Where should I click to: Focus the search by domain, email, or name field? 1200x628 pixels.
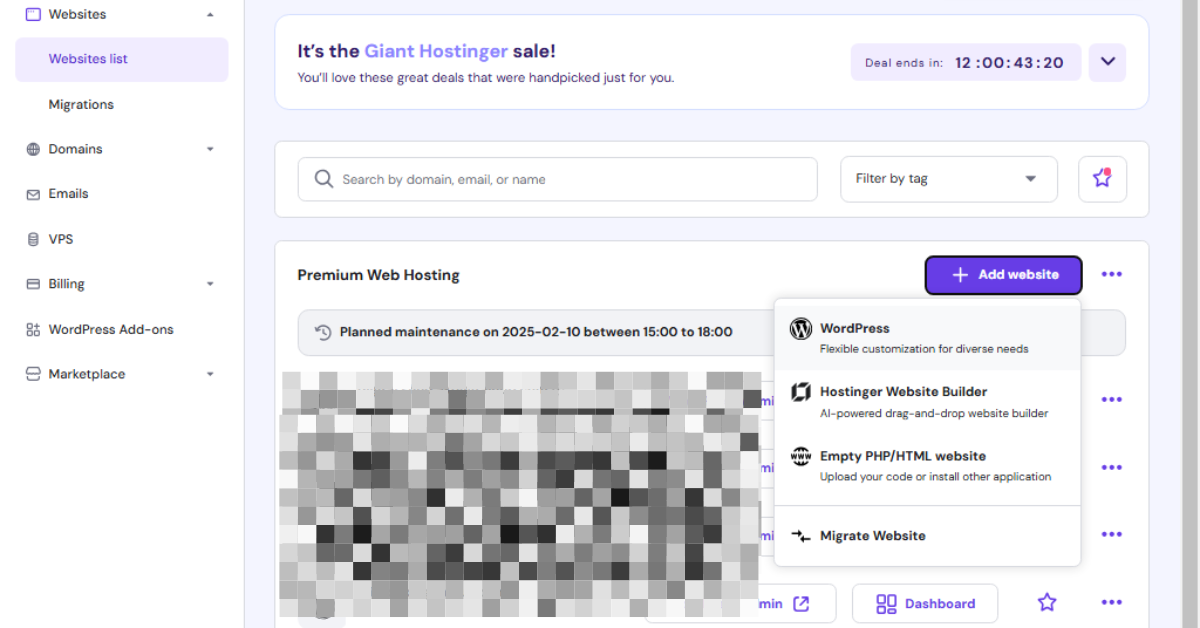pyautogui.click(x=557, y=179)
